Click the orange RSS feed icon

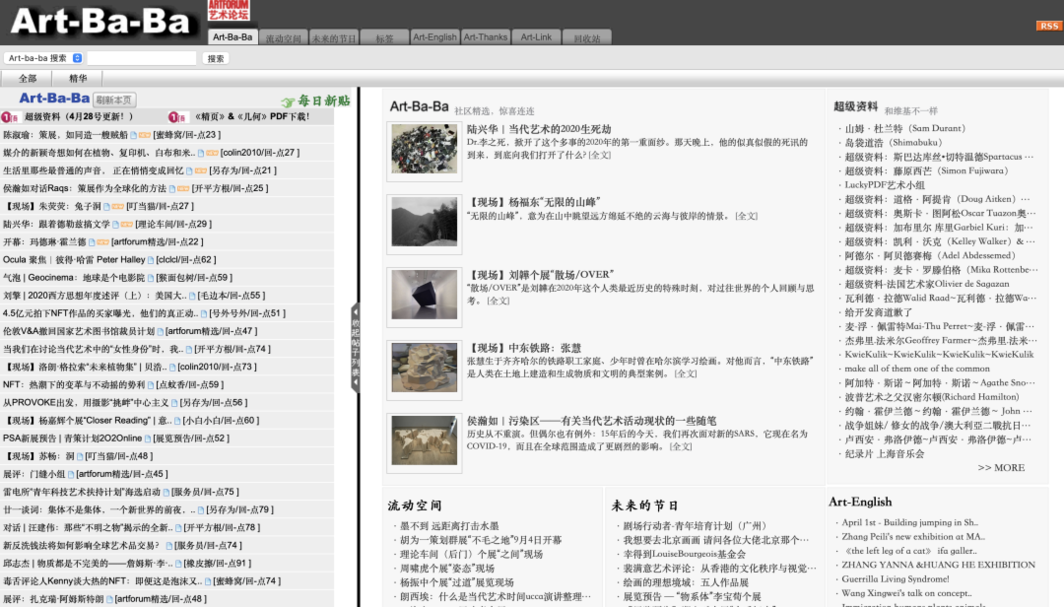[x=1048, y=26]
